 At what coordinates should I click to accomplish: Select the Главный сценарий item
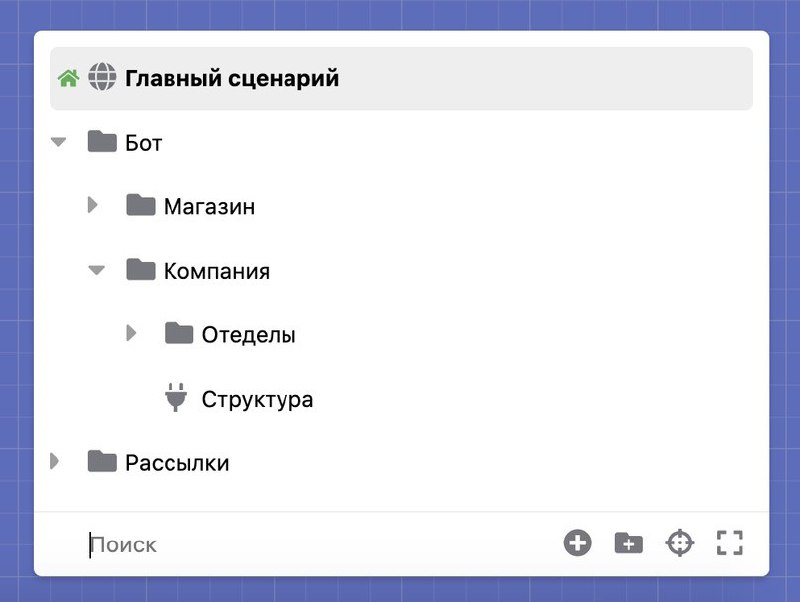[401, 78]
